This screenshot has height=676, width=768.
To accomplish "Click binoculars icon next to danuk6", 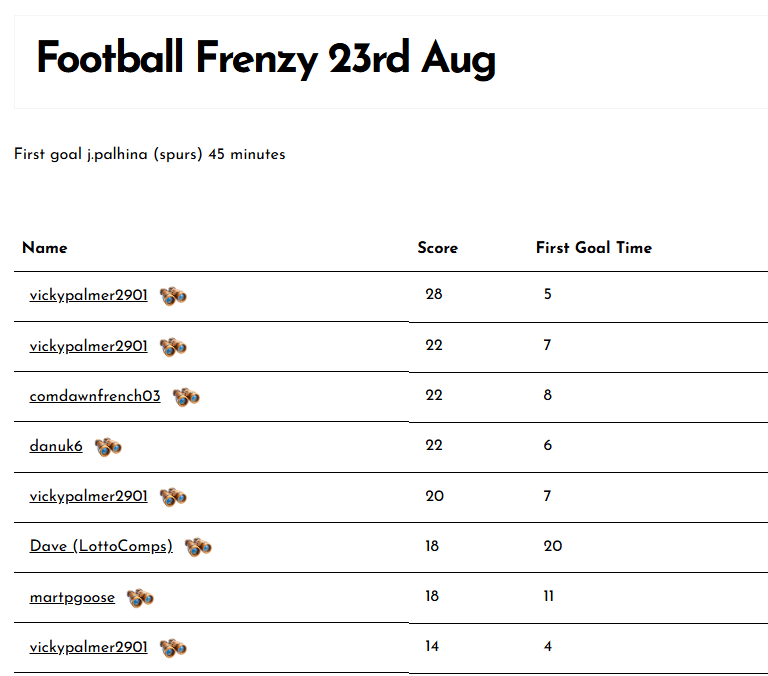I will (108, 447).
